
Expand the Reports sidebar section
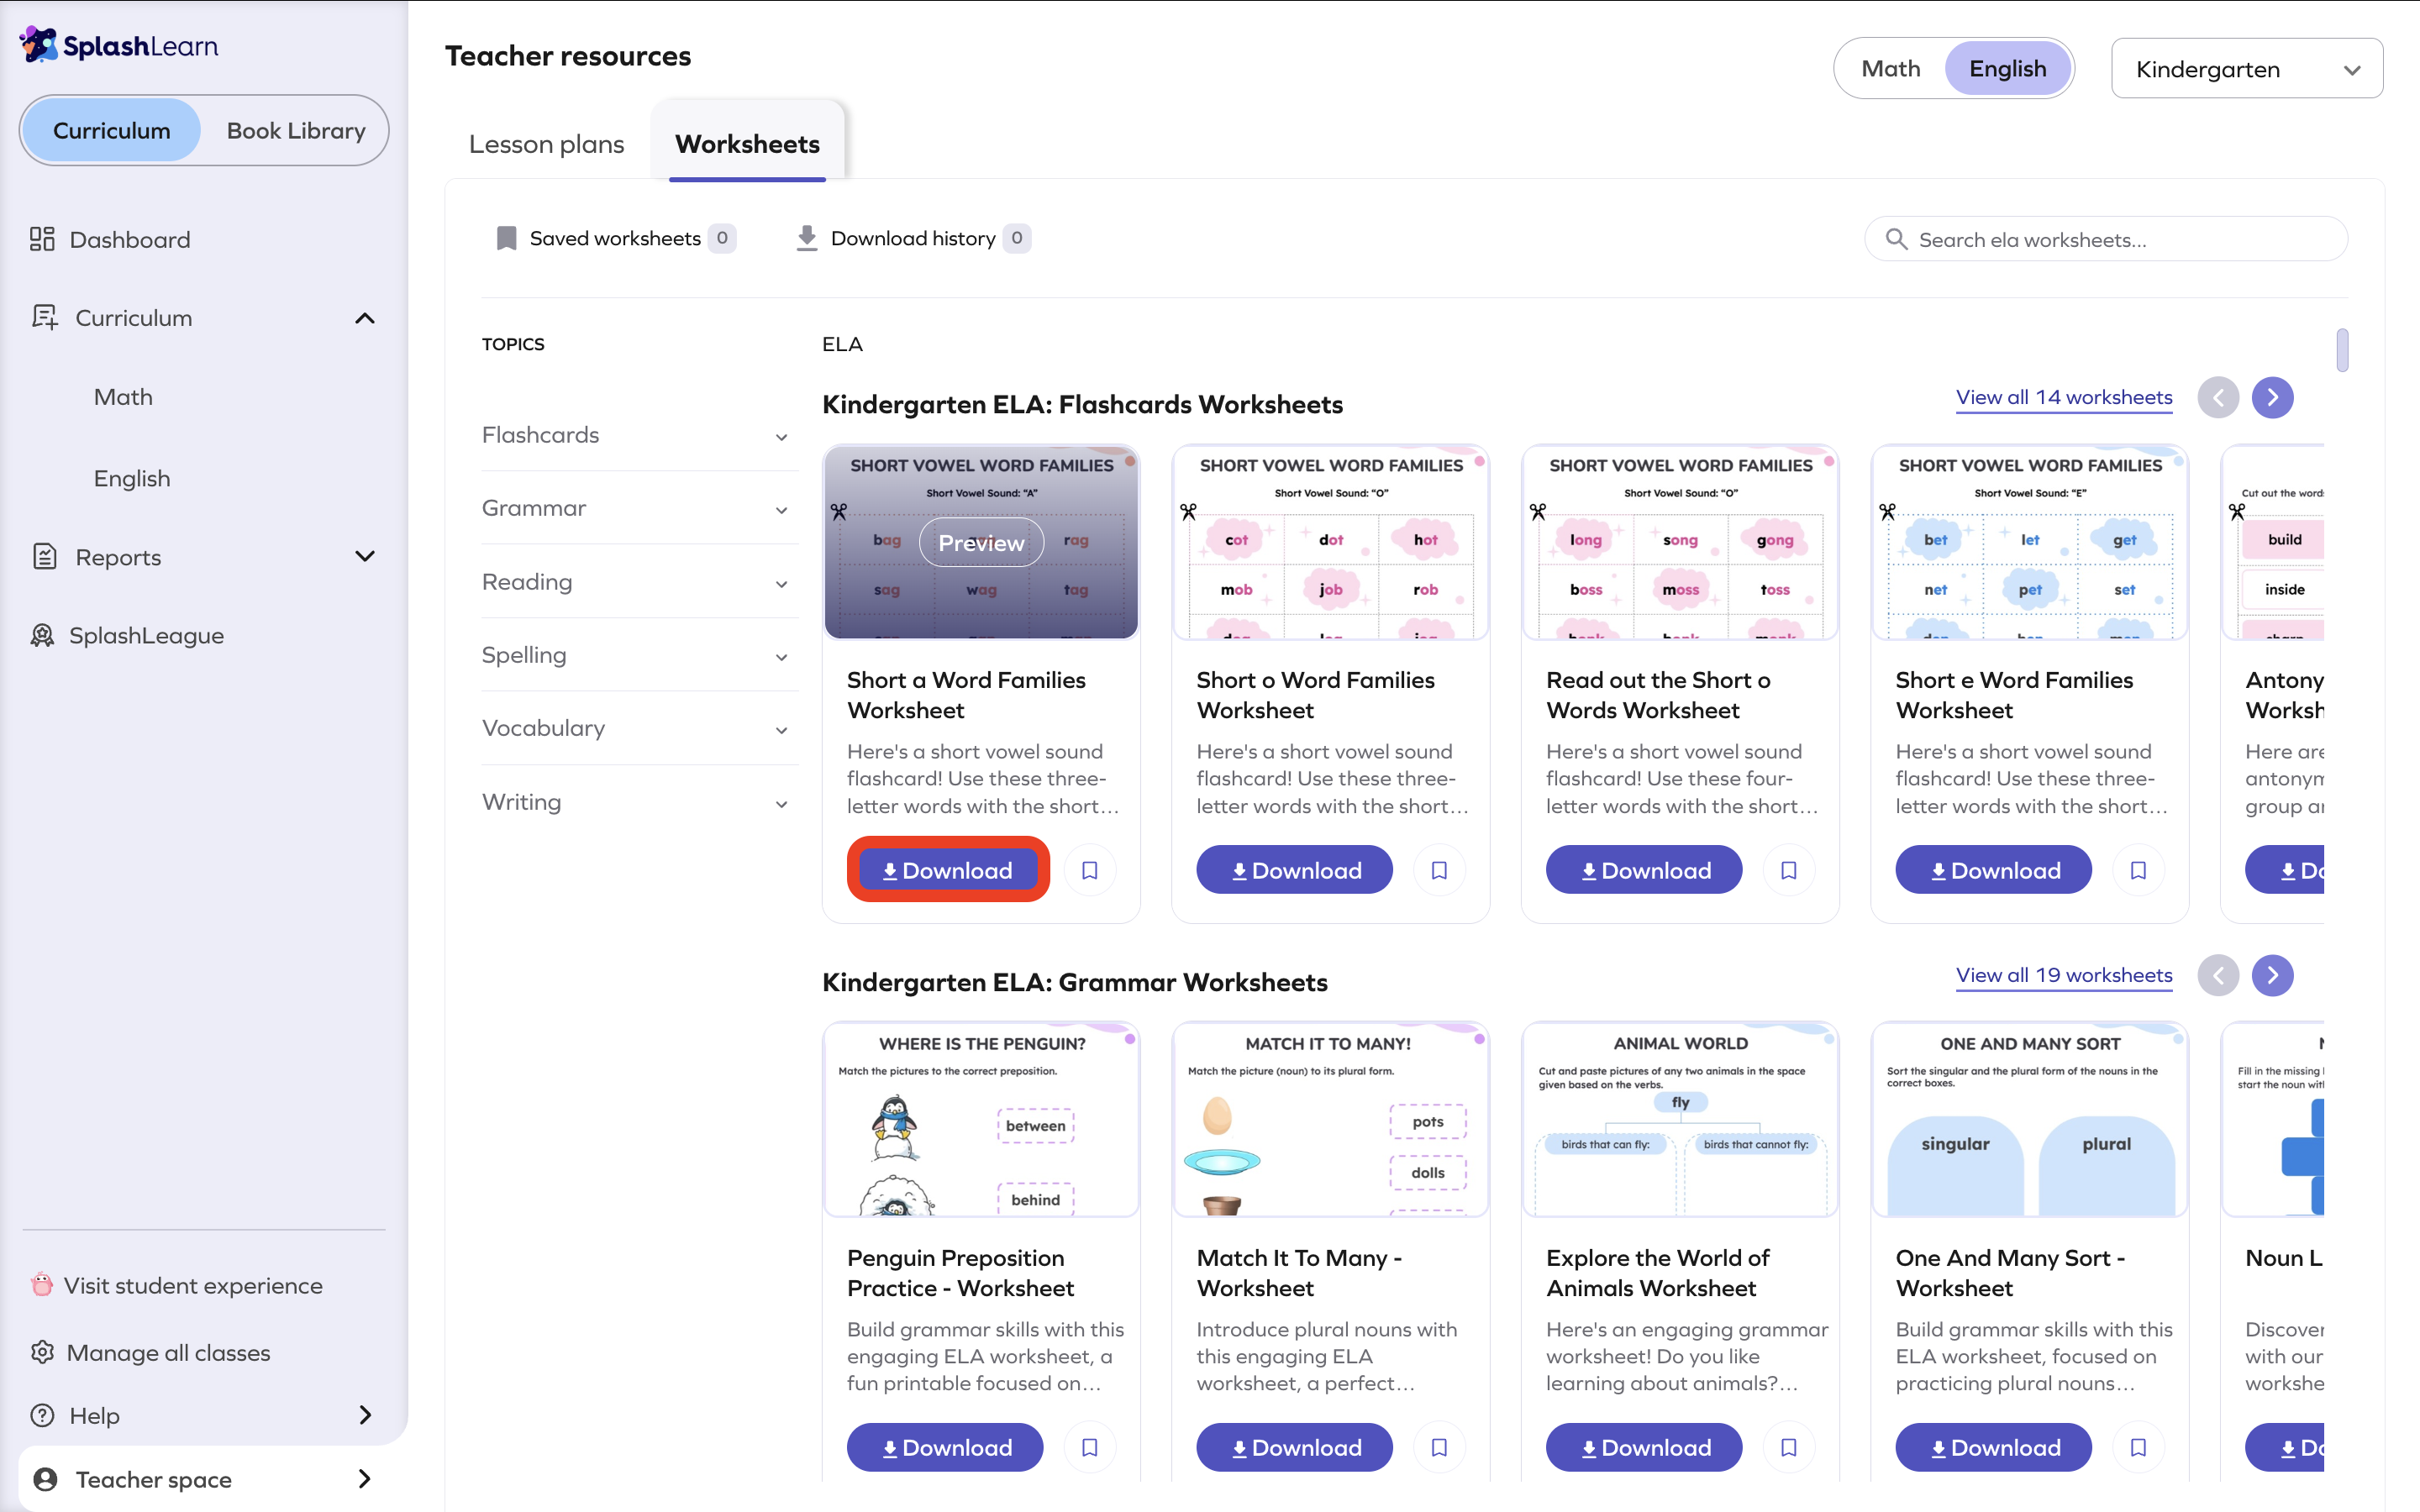365,556
